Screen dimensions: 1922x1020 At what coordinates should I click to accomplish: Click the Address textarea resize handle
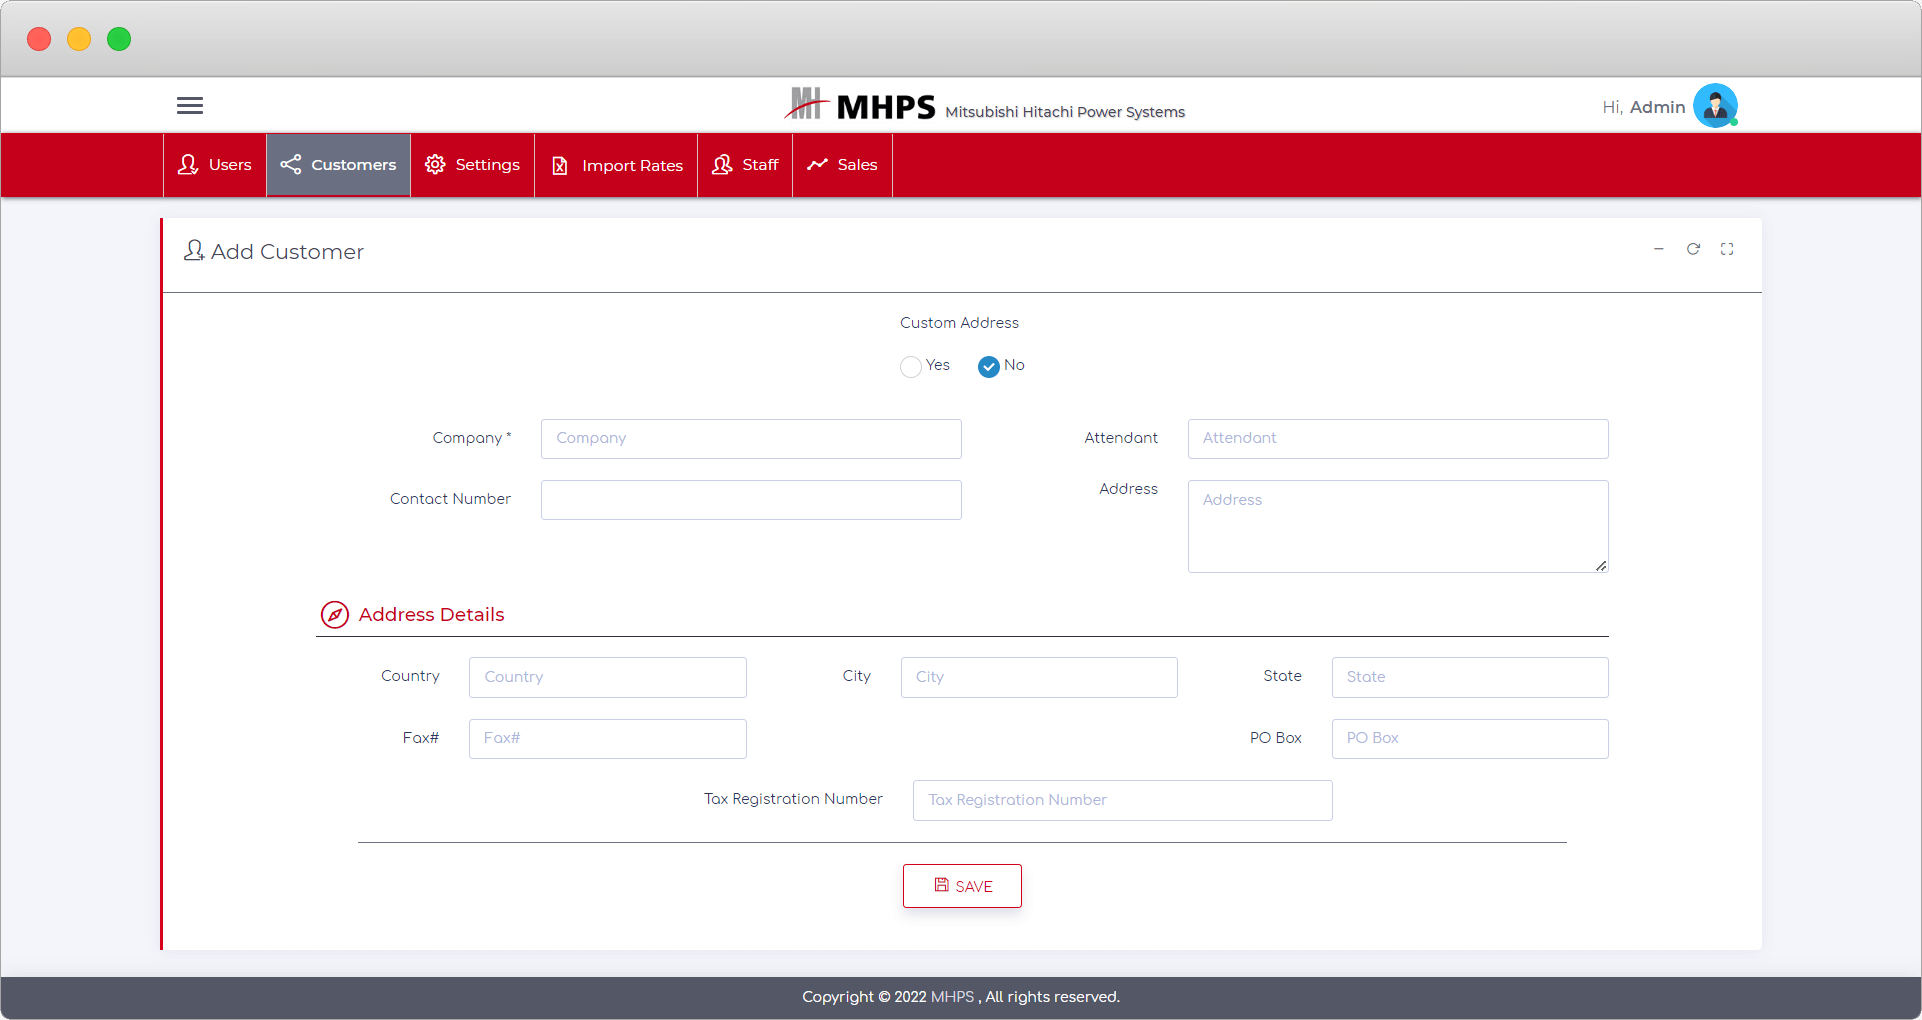click(1601, 566)
